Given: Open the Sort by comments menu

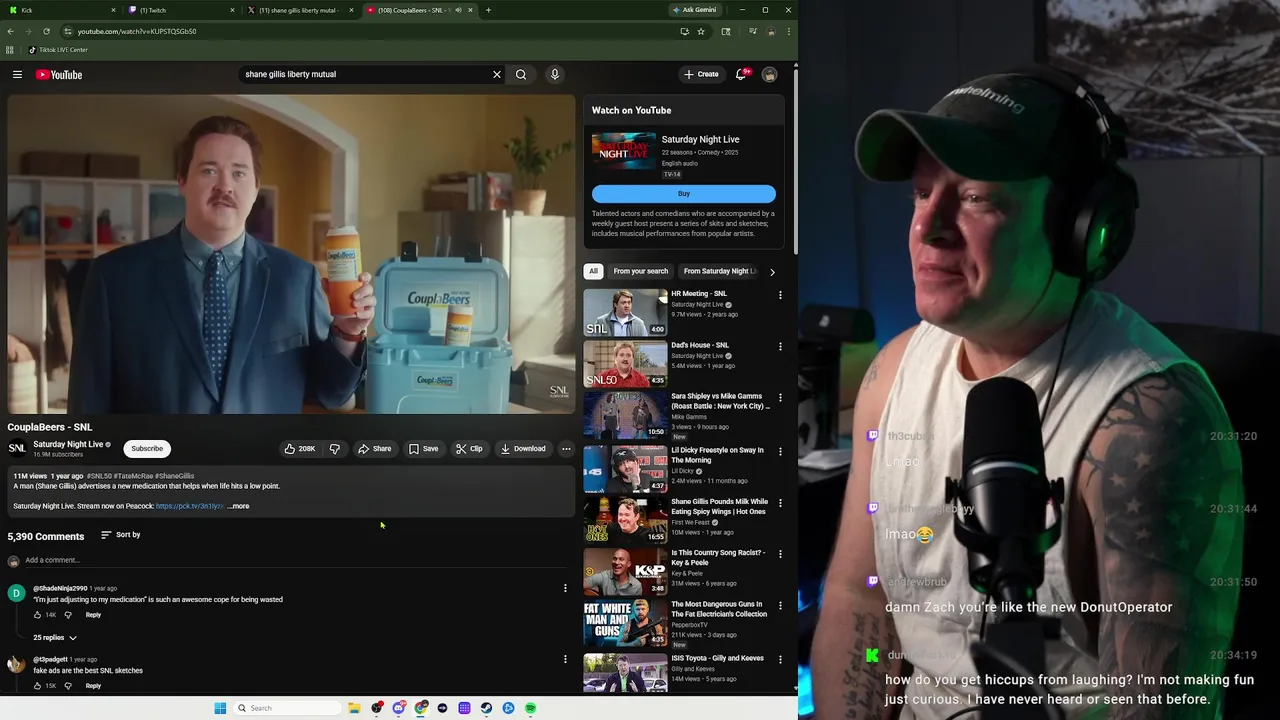Looking at the screenshot, I should (x=120, y=535).
